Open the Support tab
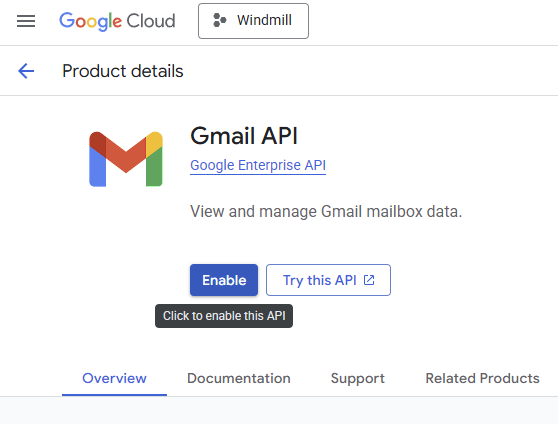The image size is (558, 424). click(358, 378)
